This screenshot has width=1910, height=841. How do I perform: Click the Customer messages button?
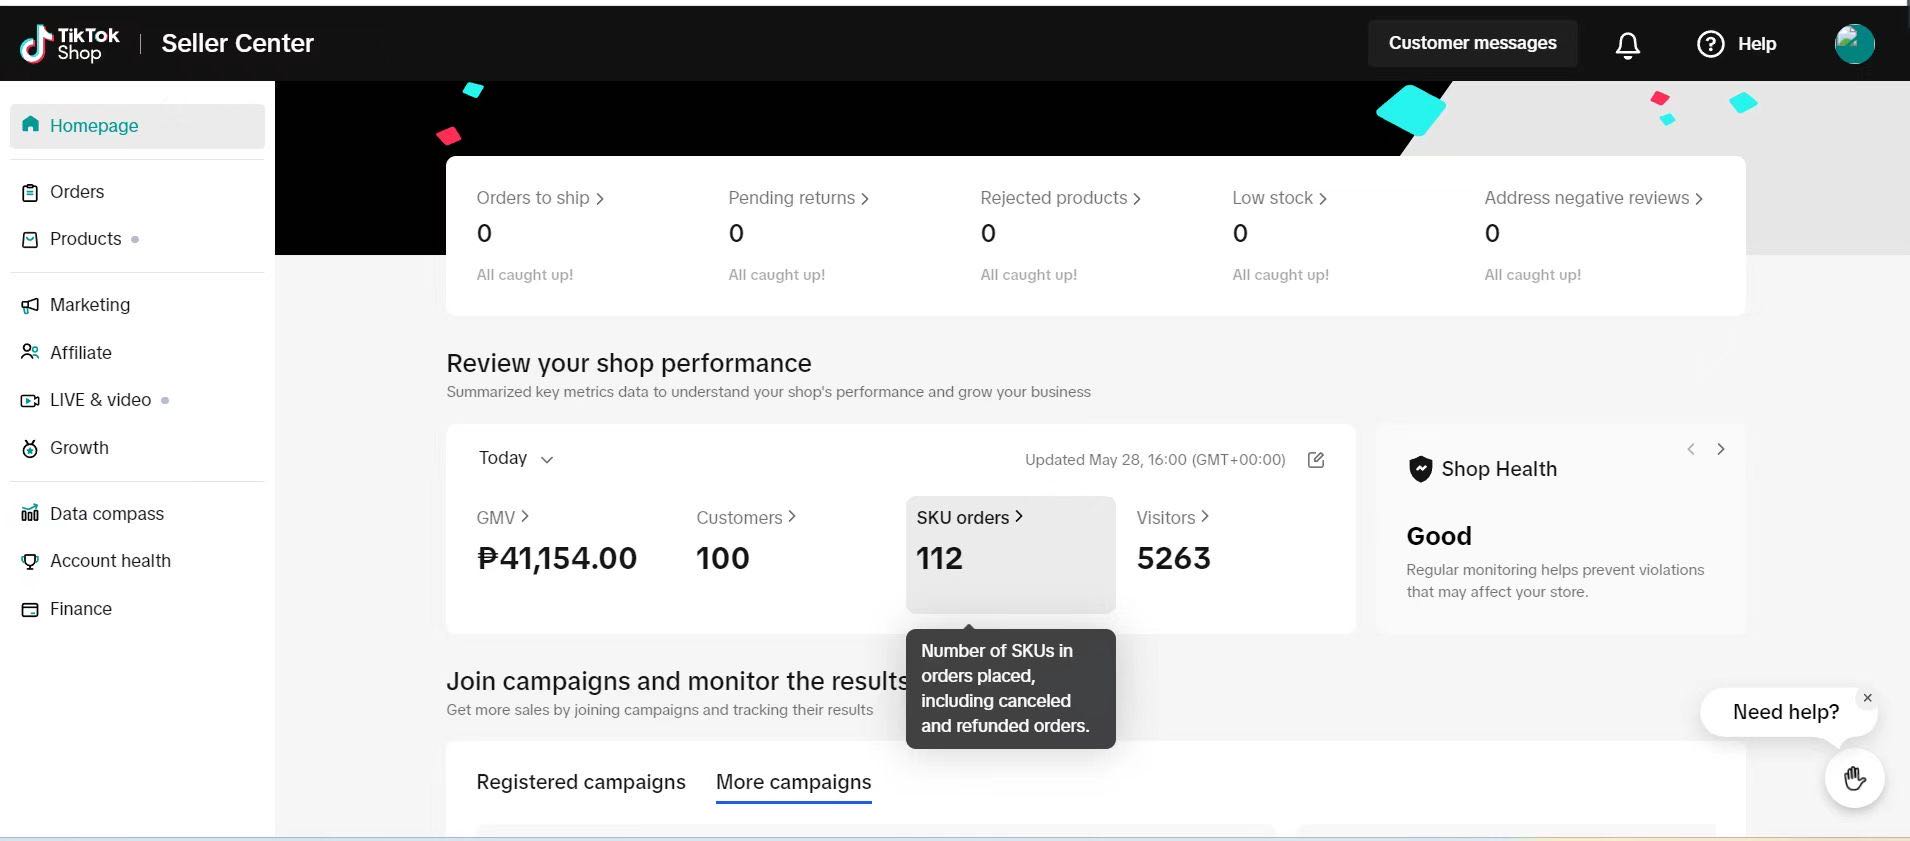click(1472, 43)
